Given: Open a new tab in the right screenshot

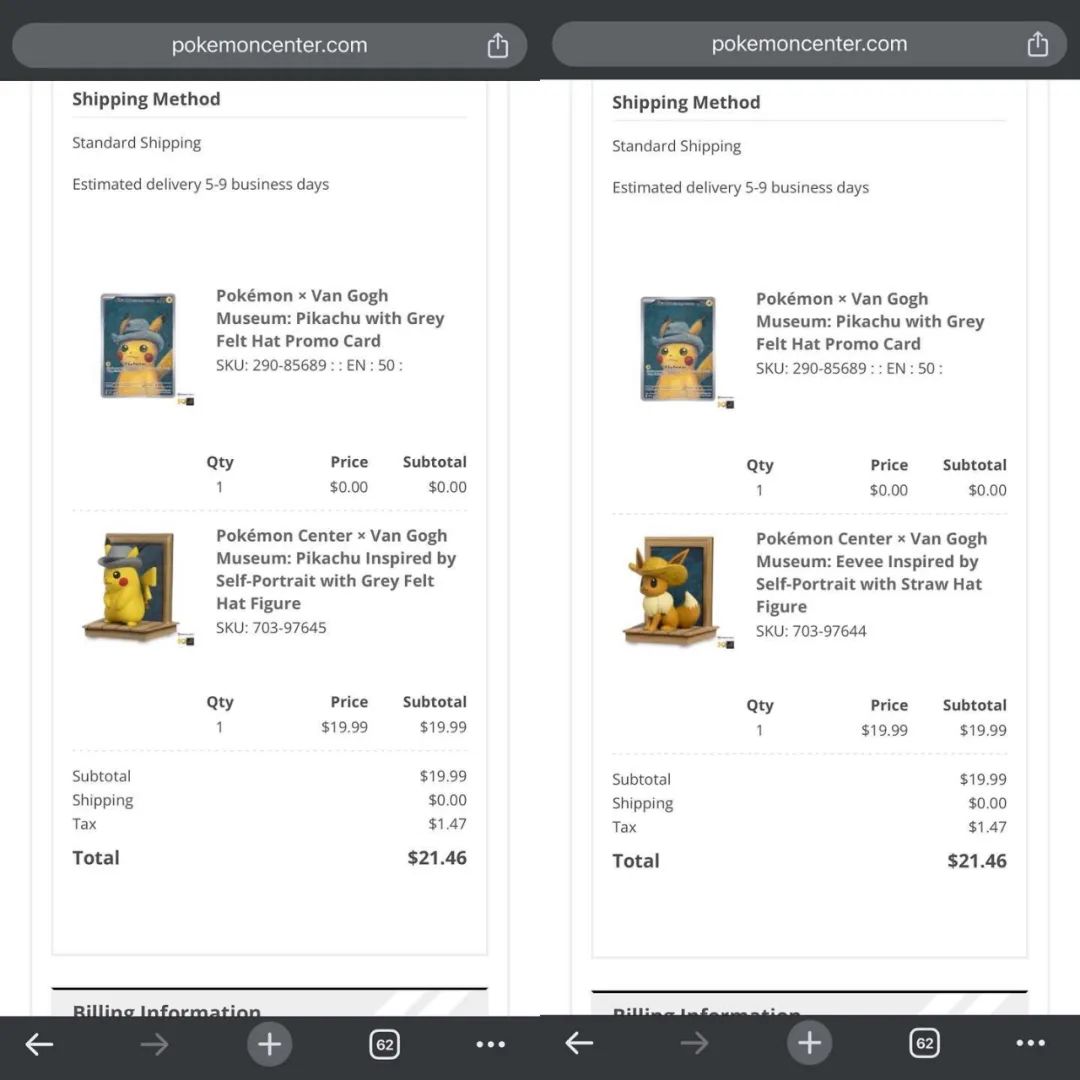Looking at the screenshot, I should 809,1043.
